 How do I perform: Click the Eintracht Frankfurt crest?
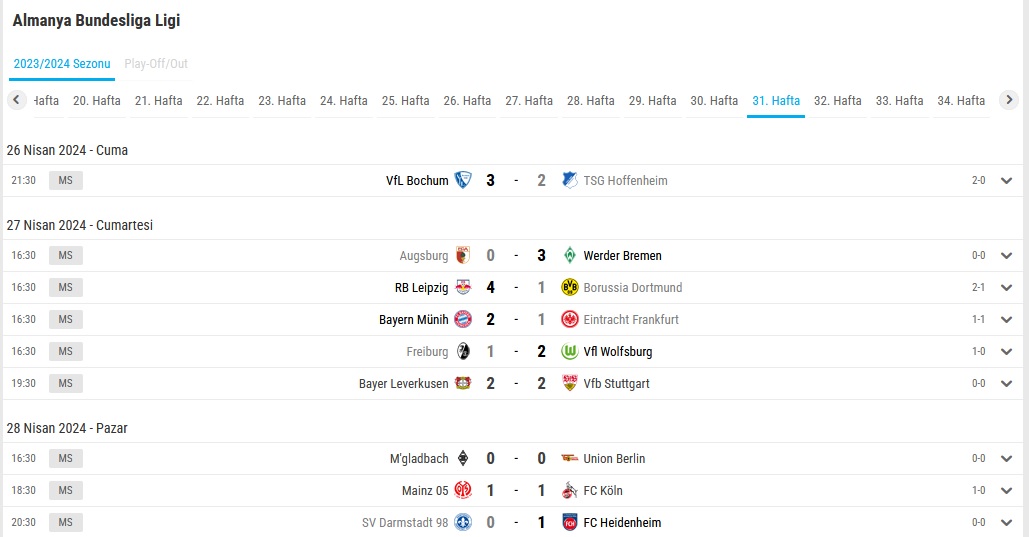tap(570, 319)
